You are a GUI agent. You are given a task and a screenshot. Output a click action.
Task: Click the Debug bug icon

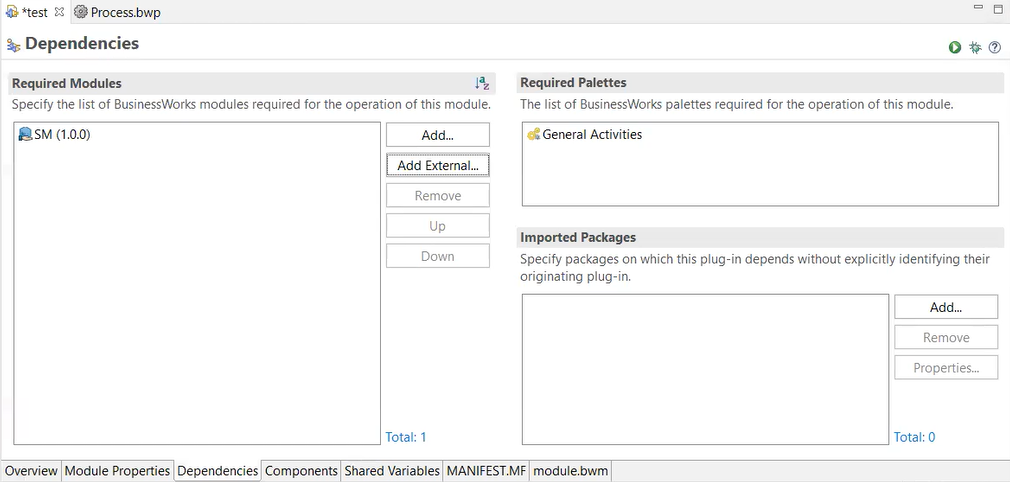[x=975, y=48]
